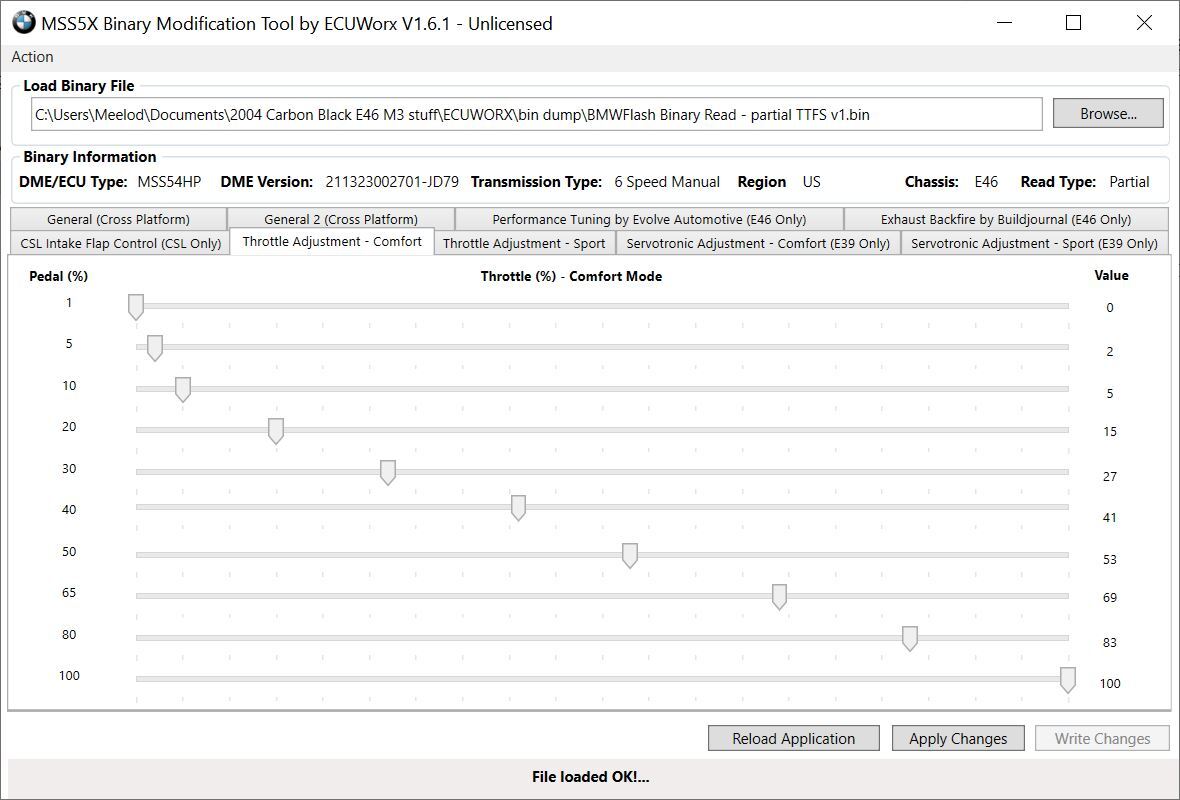
Task: Click the Reload Application button
Action: [x=793, y=739]
